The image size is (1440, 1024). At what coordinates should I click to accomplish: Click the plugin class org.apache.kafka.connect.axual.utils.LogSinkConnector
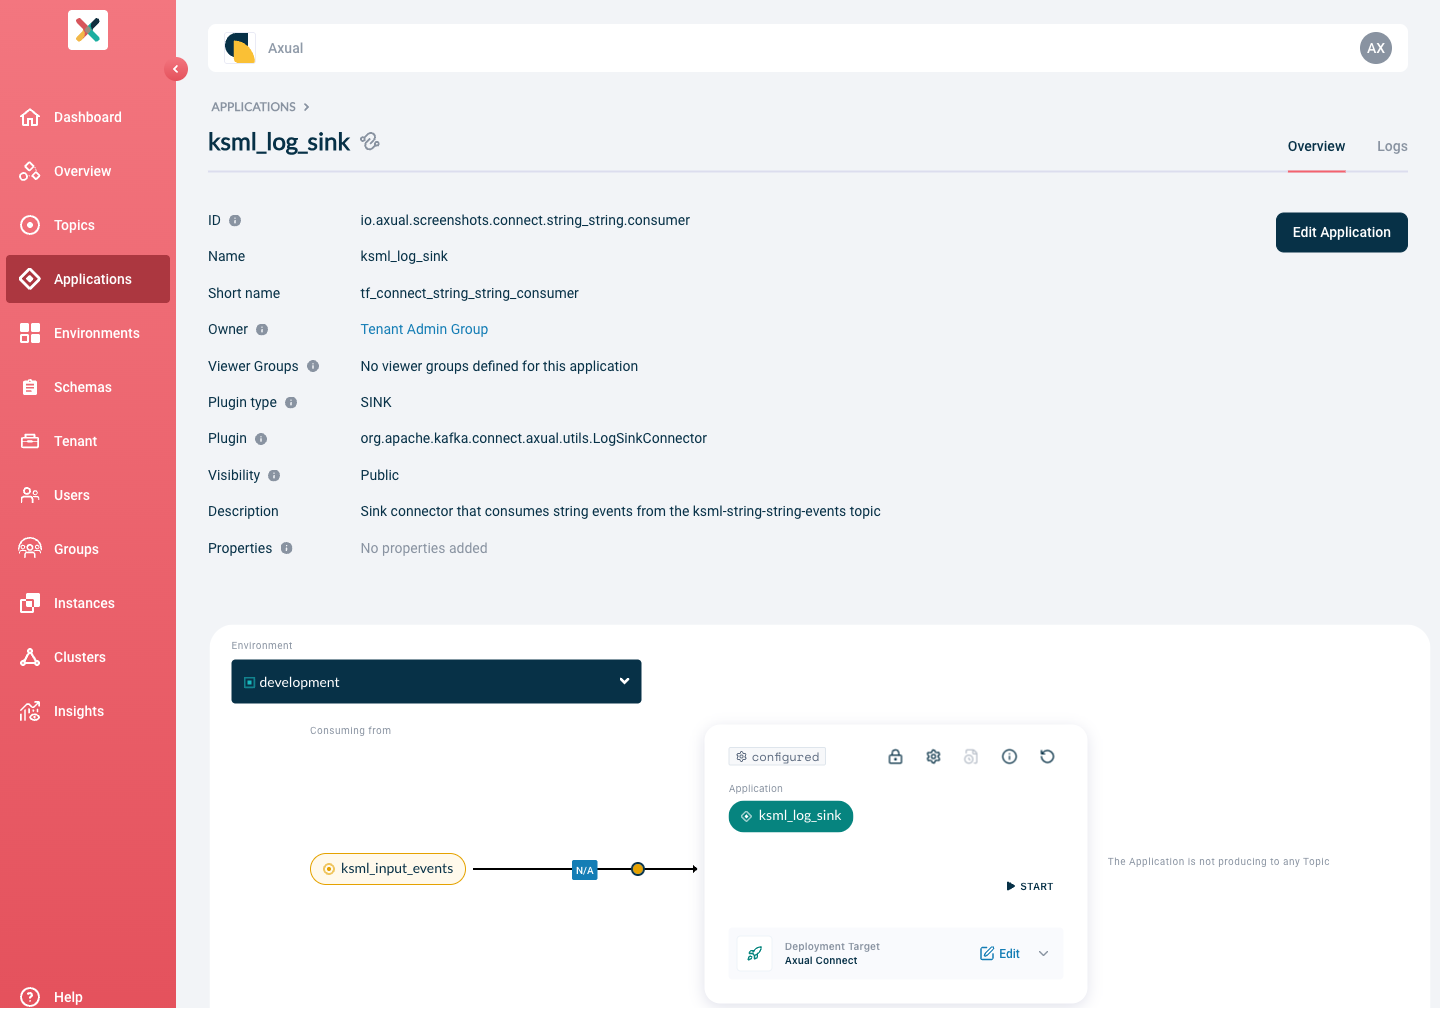(x=534, y=439)
